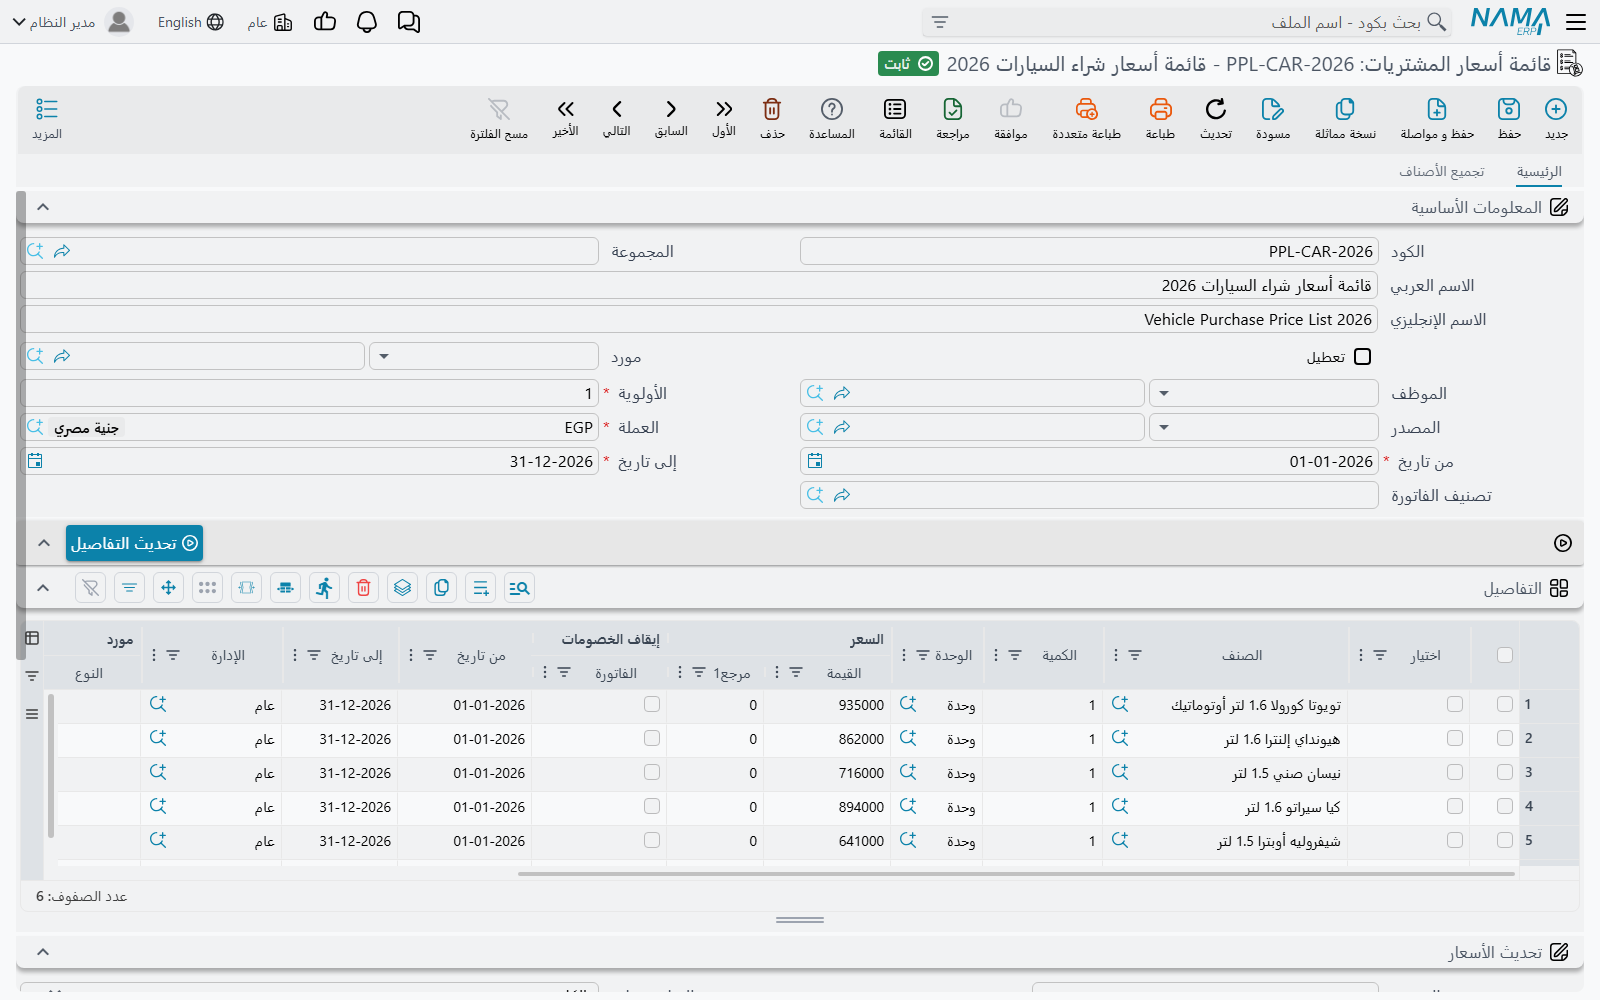The width and height of the screenshot is (1600, 1000).
Task: Go to التالي next record
Action: [617, 109]
